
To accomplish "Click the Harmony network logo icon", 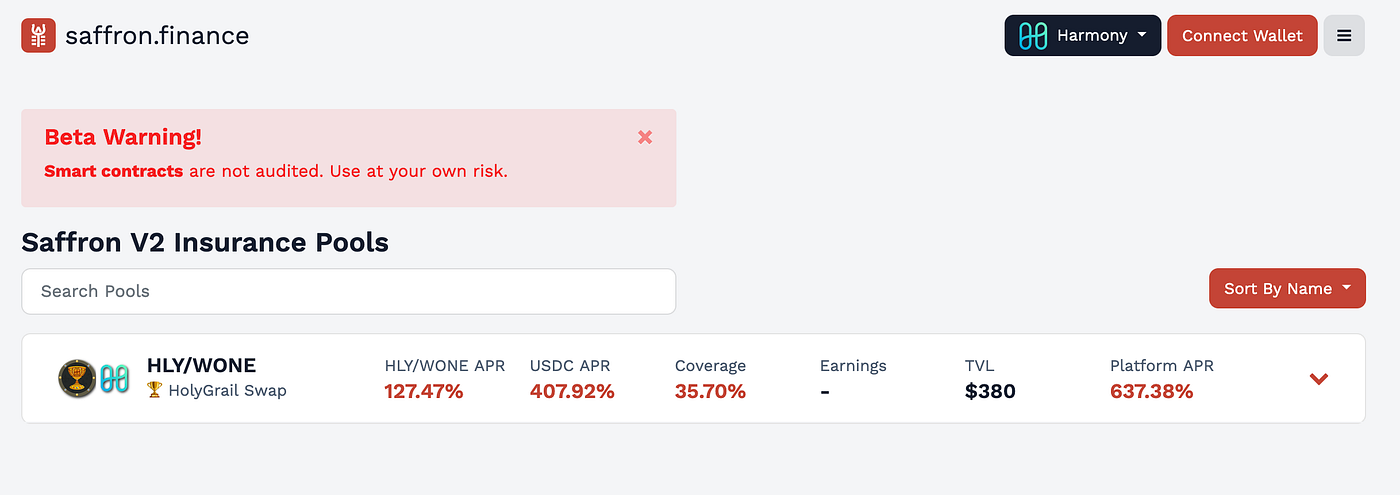I will (x=1032, y=36).
